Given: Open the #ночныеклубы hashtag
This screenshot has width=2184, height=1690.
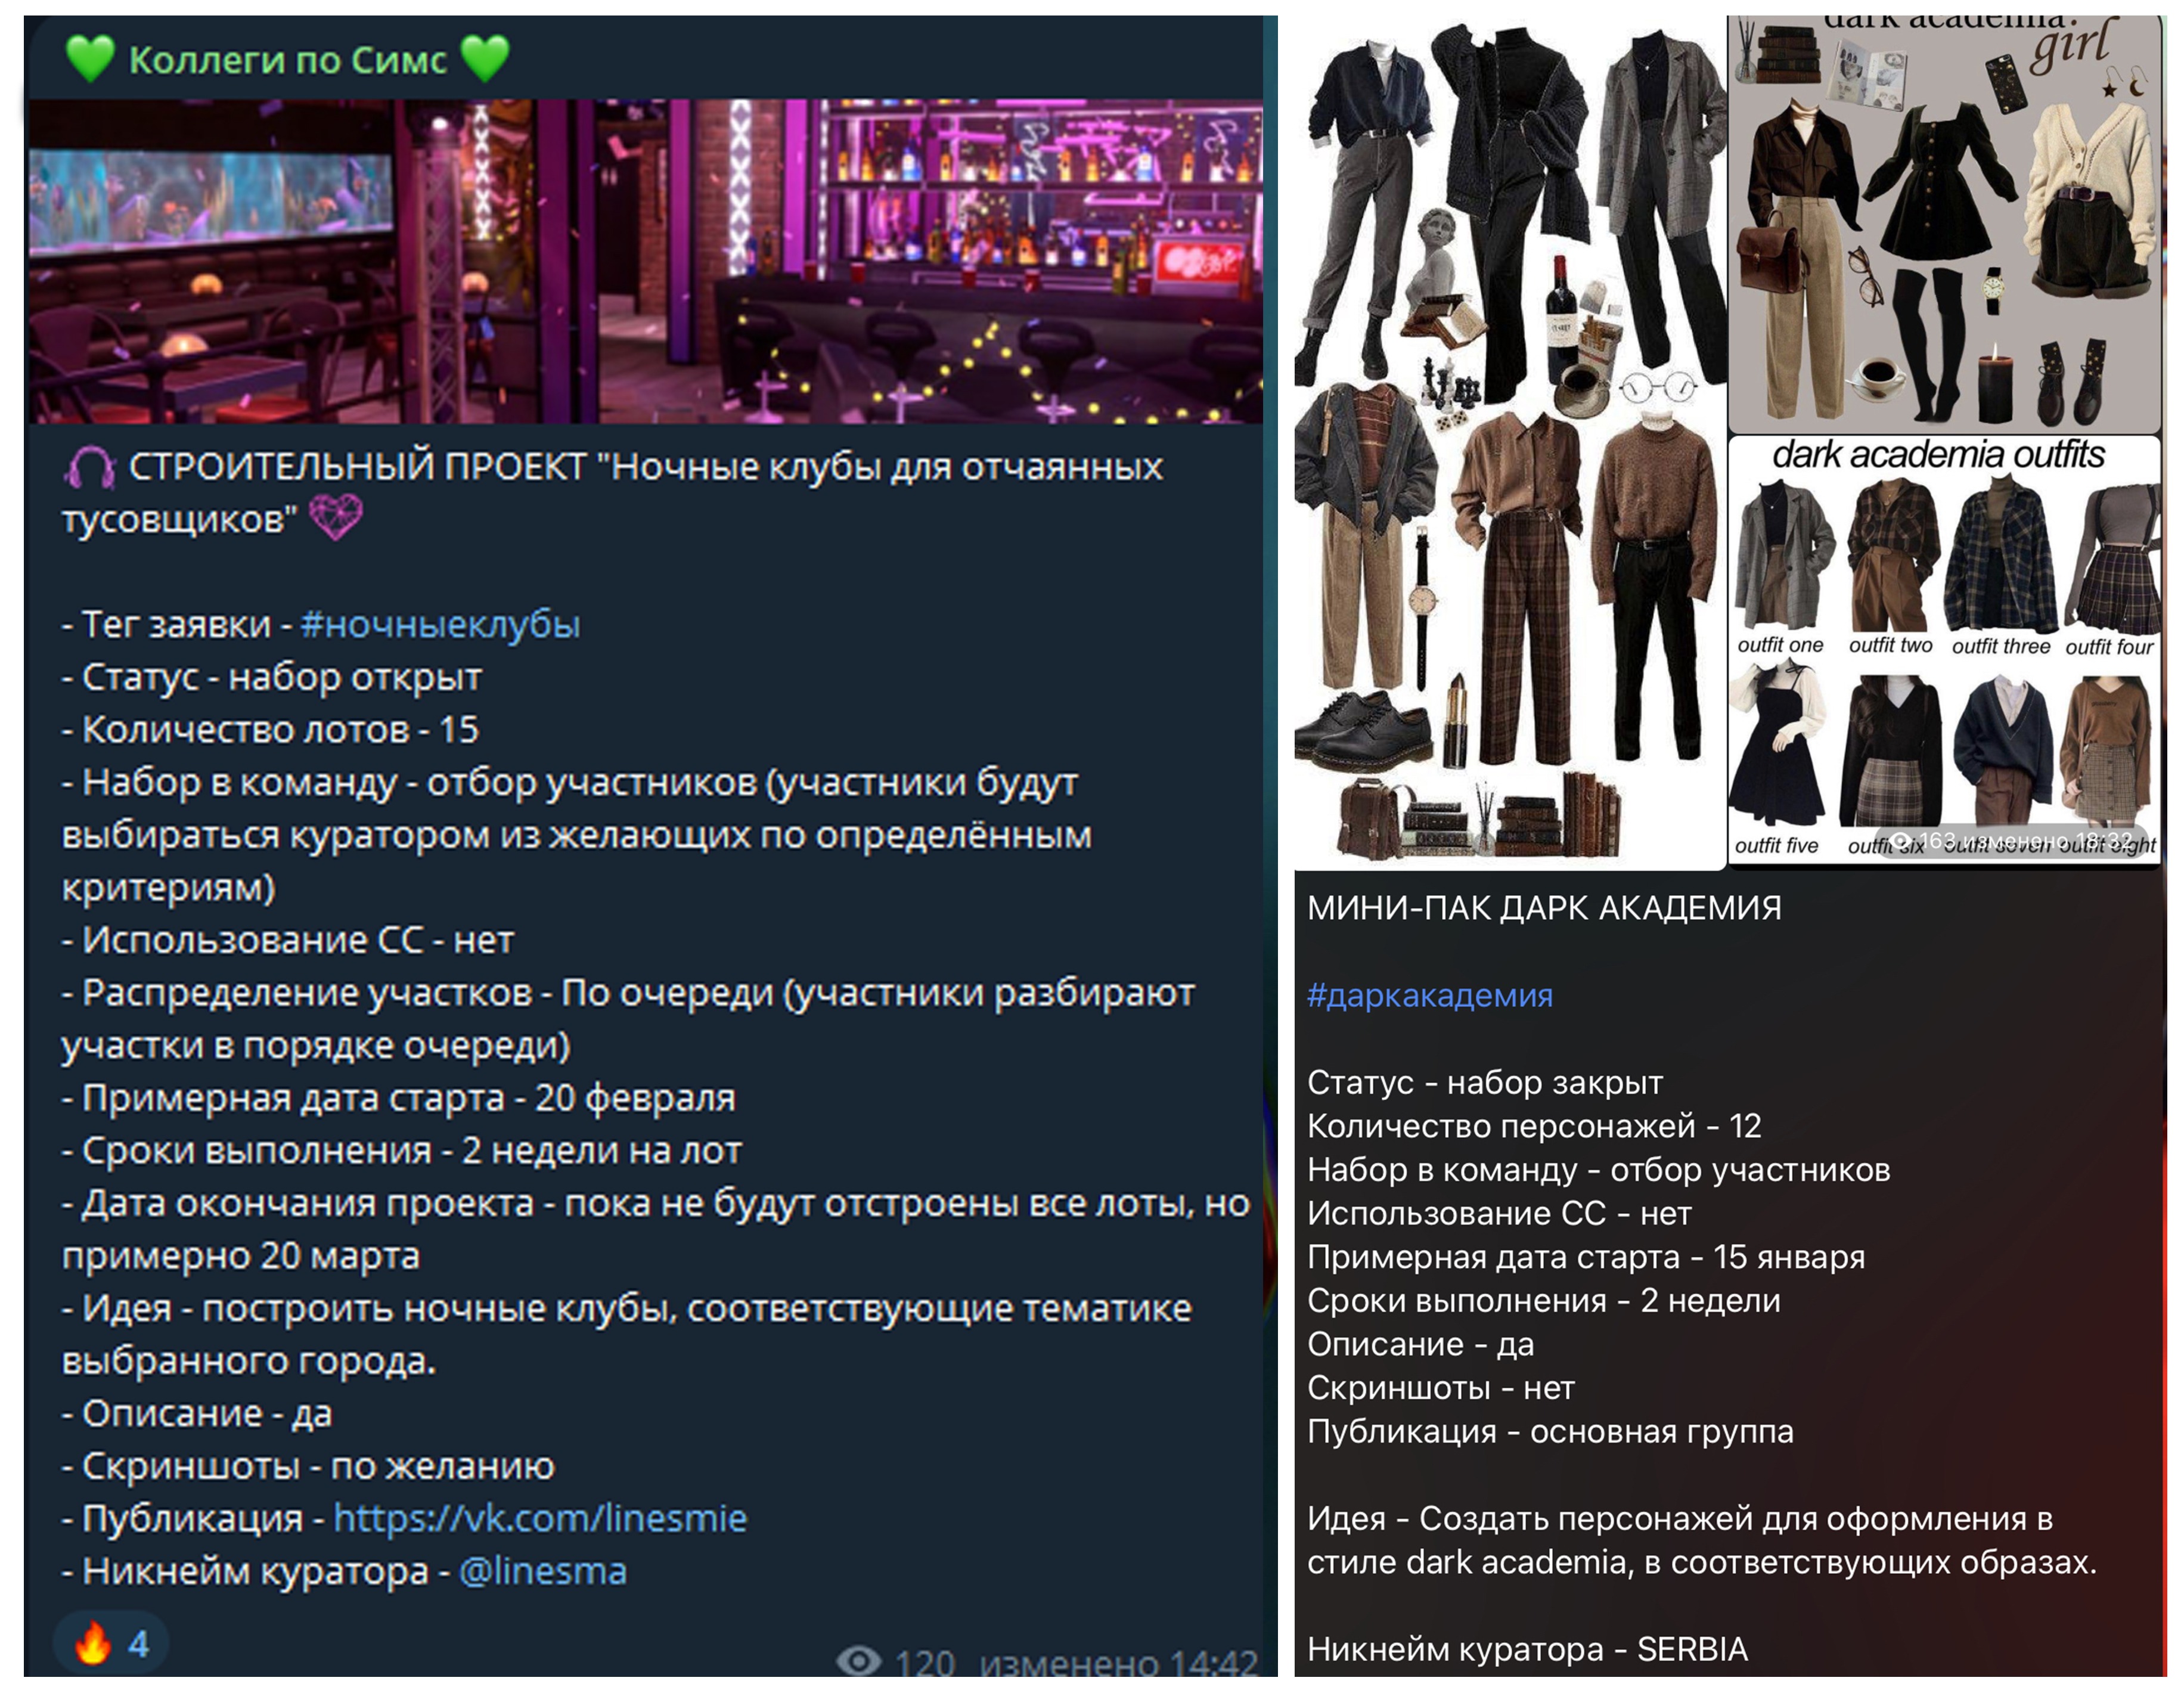Looking at the screenshot, I should 440,624.
